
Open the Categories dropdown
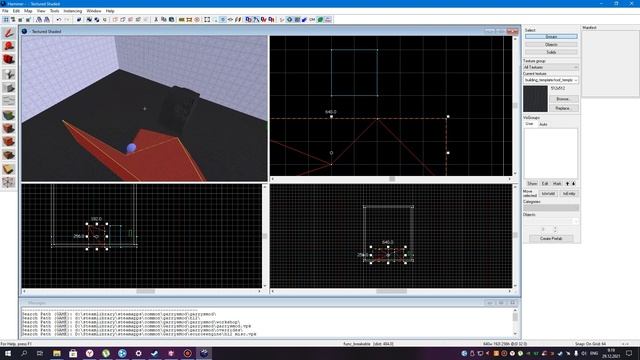[551, 208]
